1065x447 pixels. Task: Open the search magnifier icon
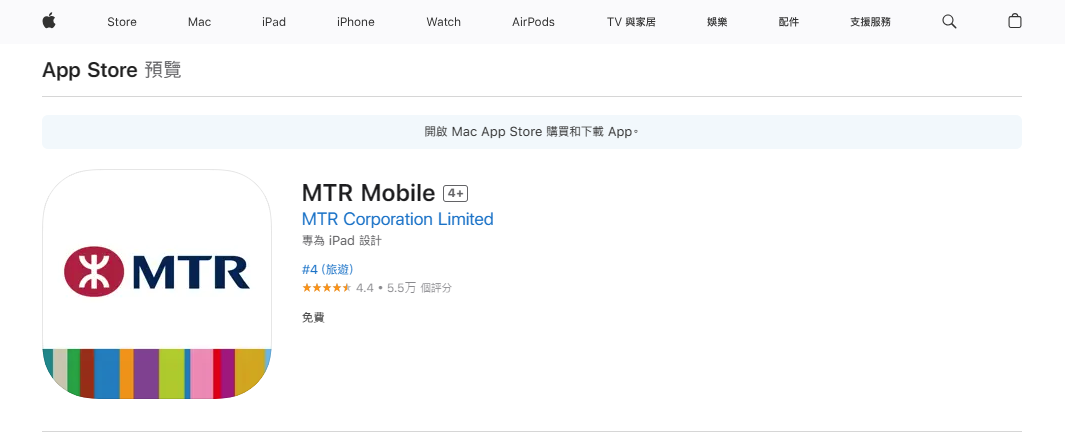949,21
